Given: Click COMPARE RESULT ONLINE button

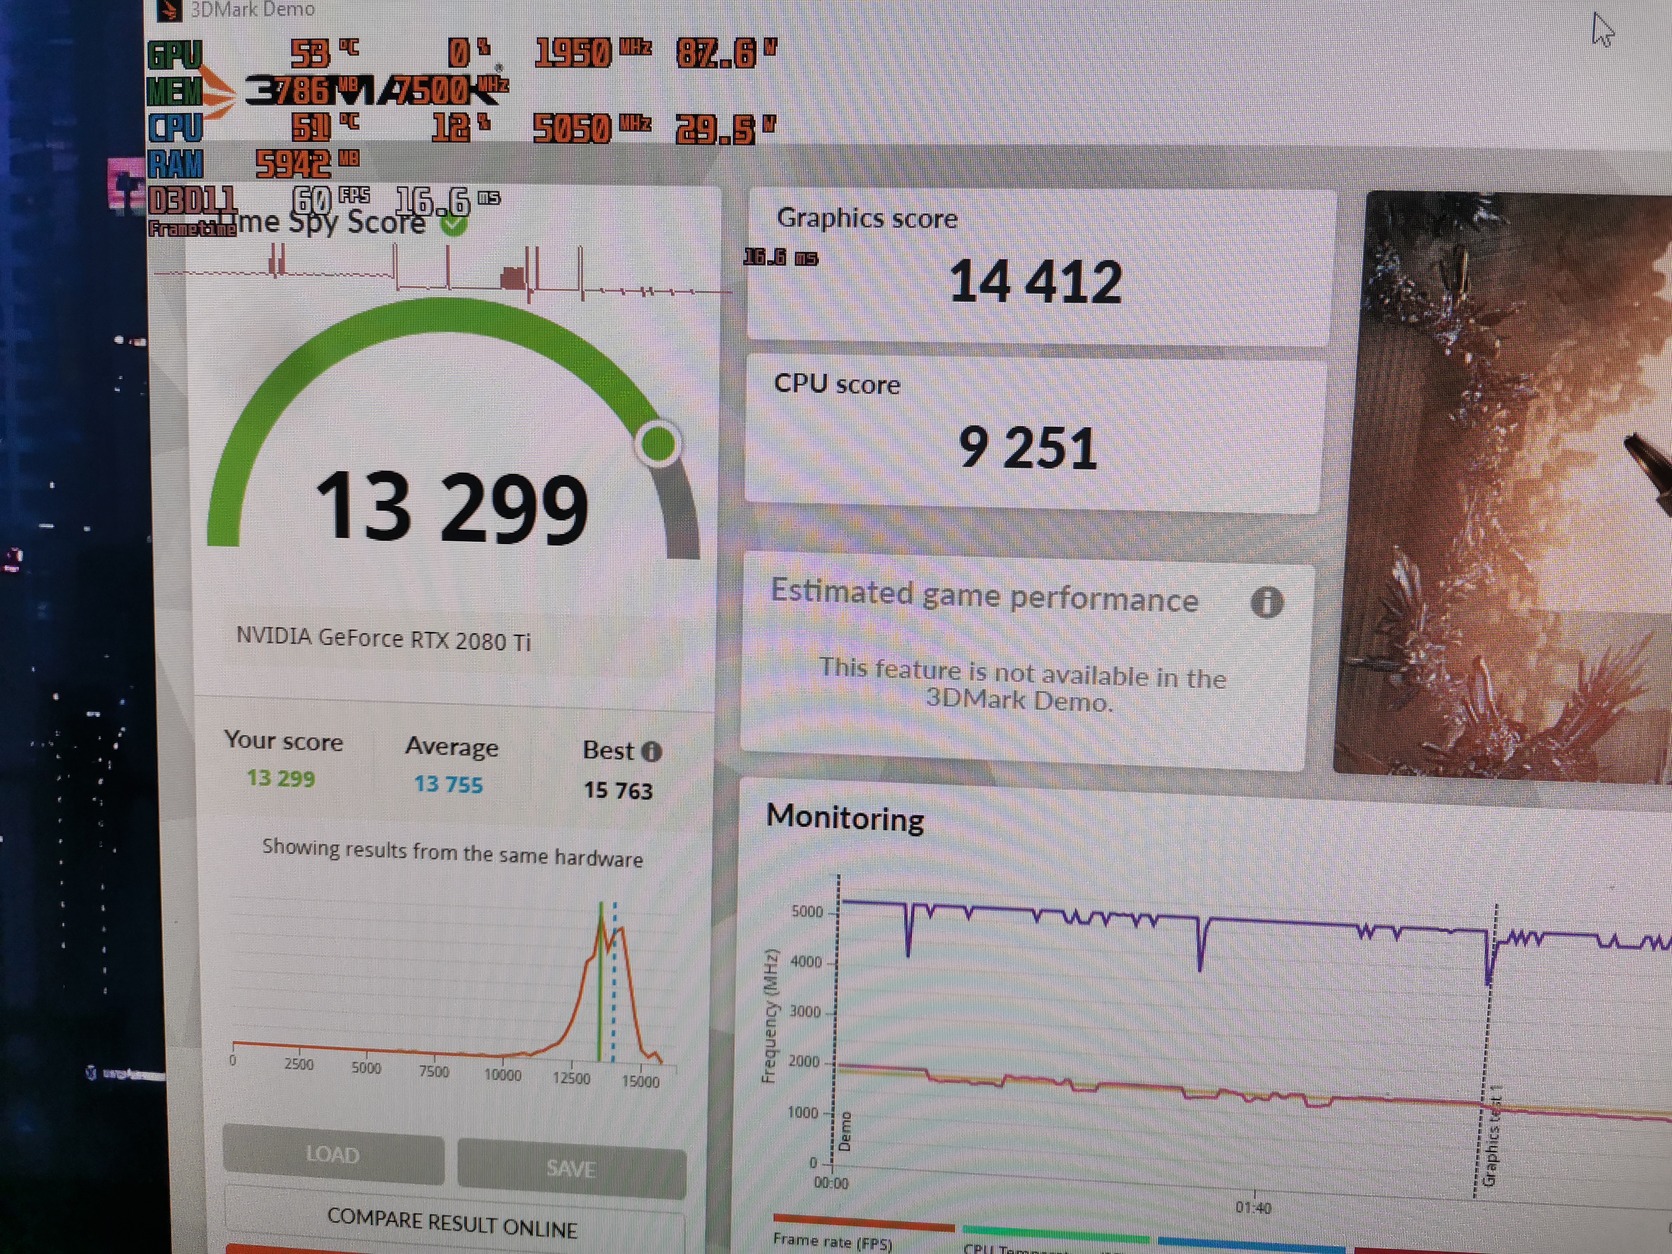Looking at the screenshot, I should pyautogui.click(x=453, y=1224).
